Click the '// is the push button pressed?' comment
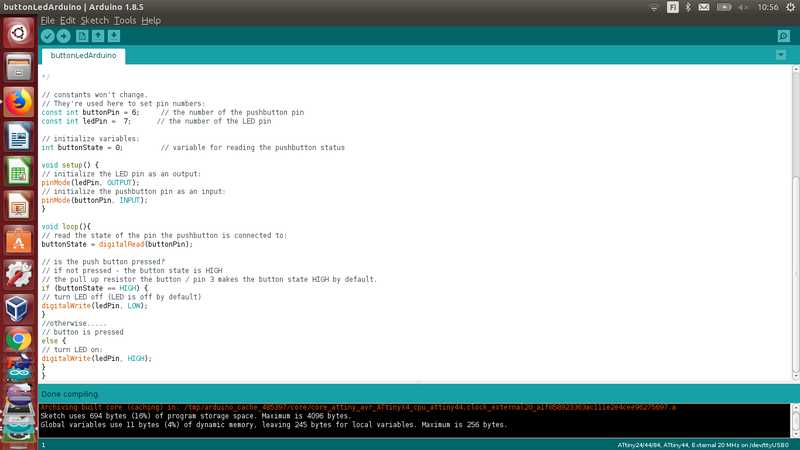800x450 pixels. point(103,262)
